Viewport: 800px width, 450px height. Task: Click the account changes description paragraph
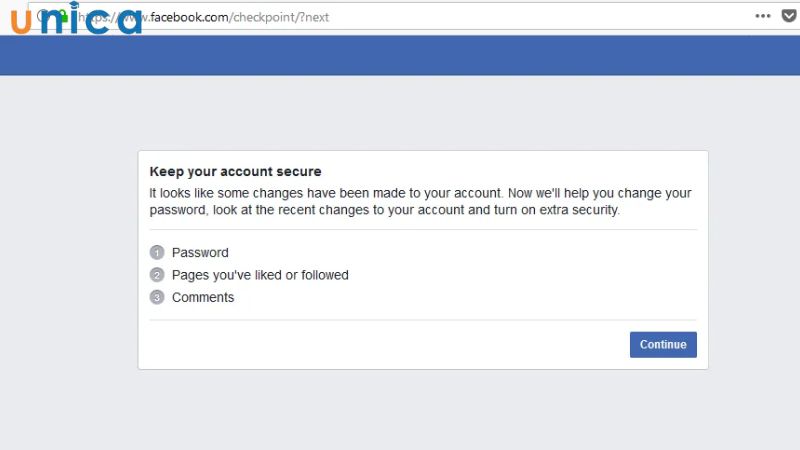[420, 202]
